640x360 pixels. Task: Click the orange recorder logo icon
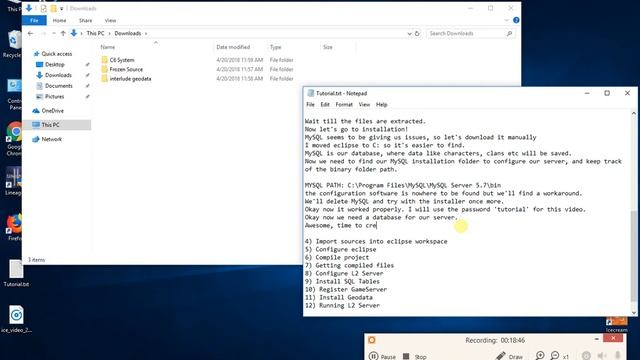click(371, 340)
